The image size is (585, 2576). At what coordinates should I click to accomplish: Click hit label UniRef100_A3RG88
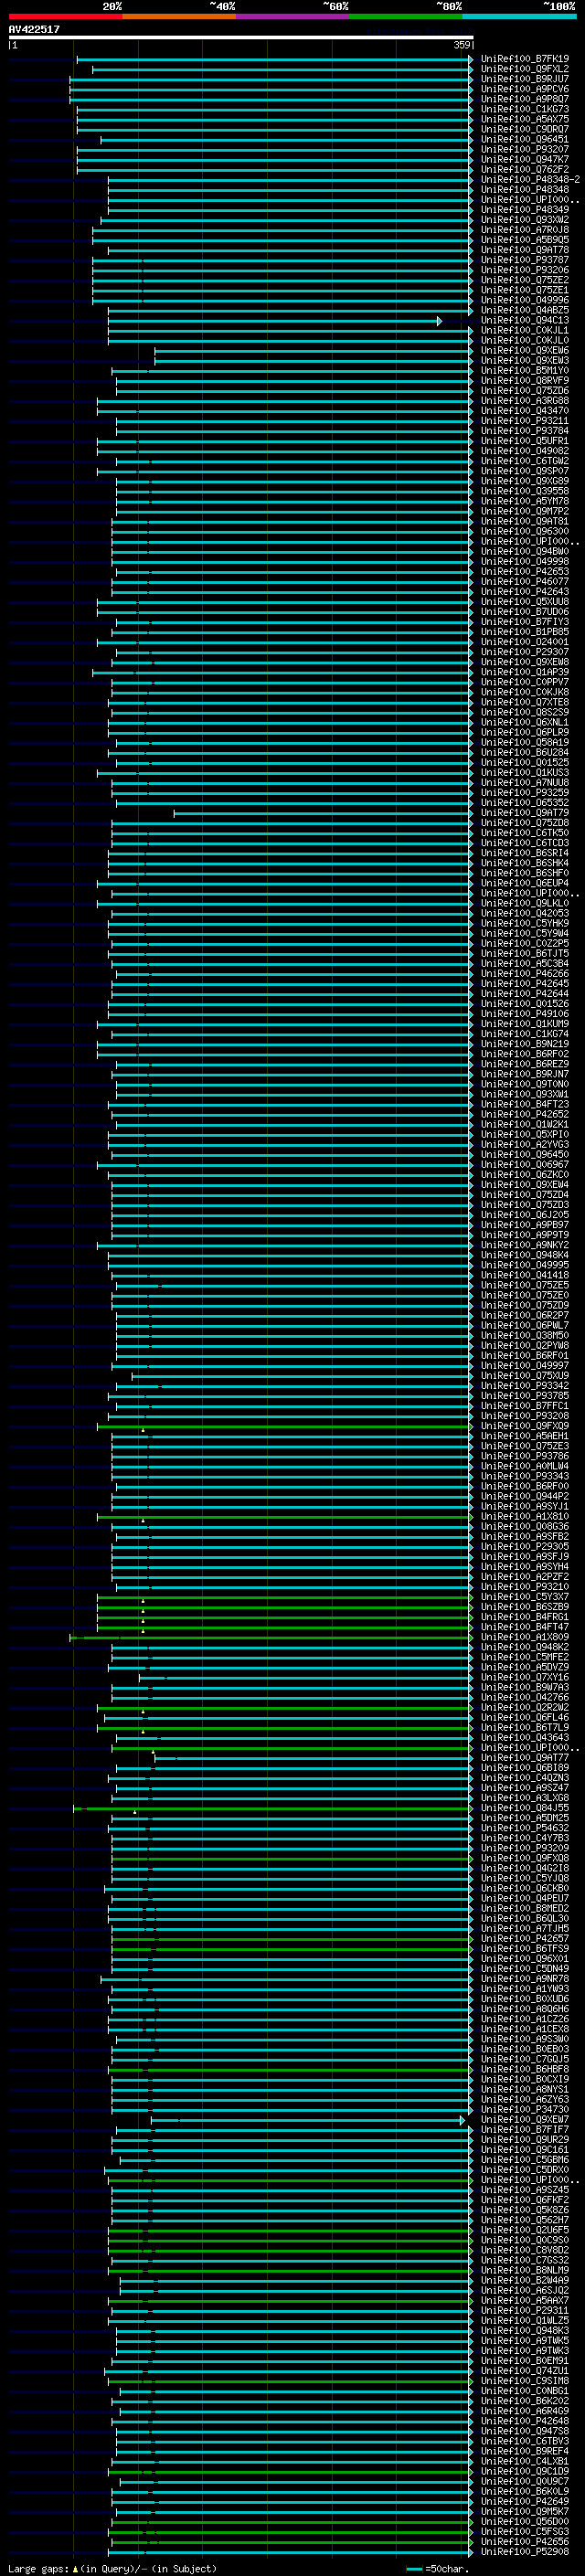[x=524, y=401]
